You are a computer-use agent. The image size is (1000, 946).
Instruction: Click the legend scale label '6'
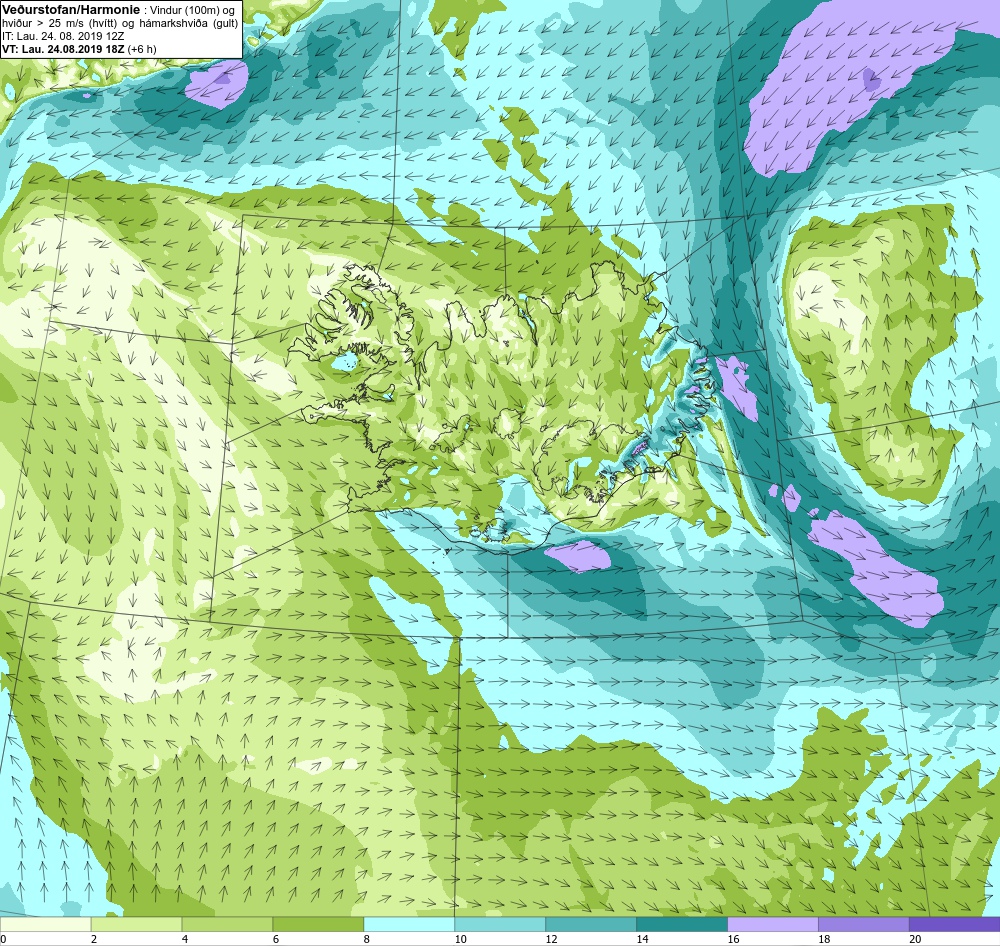tap(276, 939)
